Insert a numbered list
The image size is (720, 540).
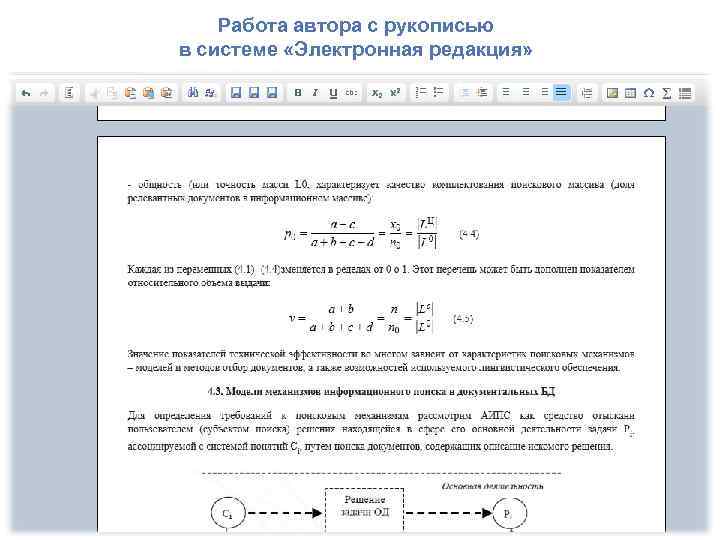click(421, 92)
